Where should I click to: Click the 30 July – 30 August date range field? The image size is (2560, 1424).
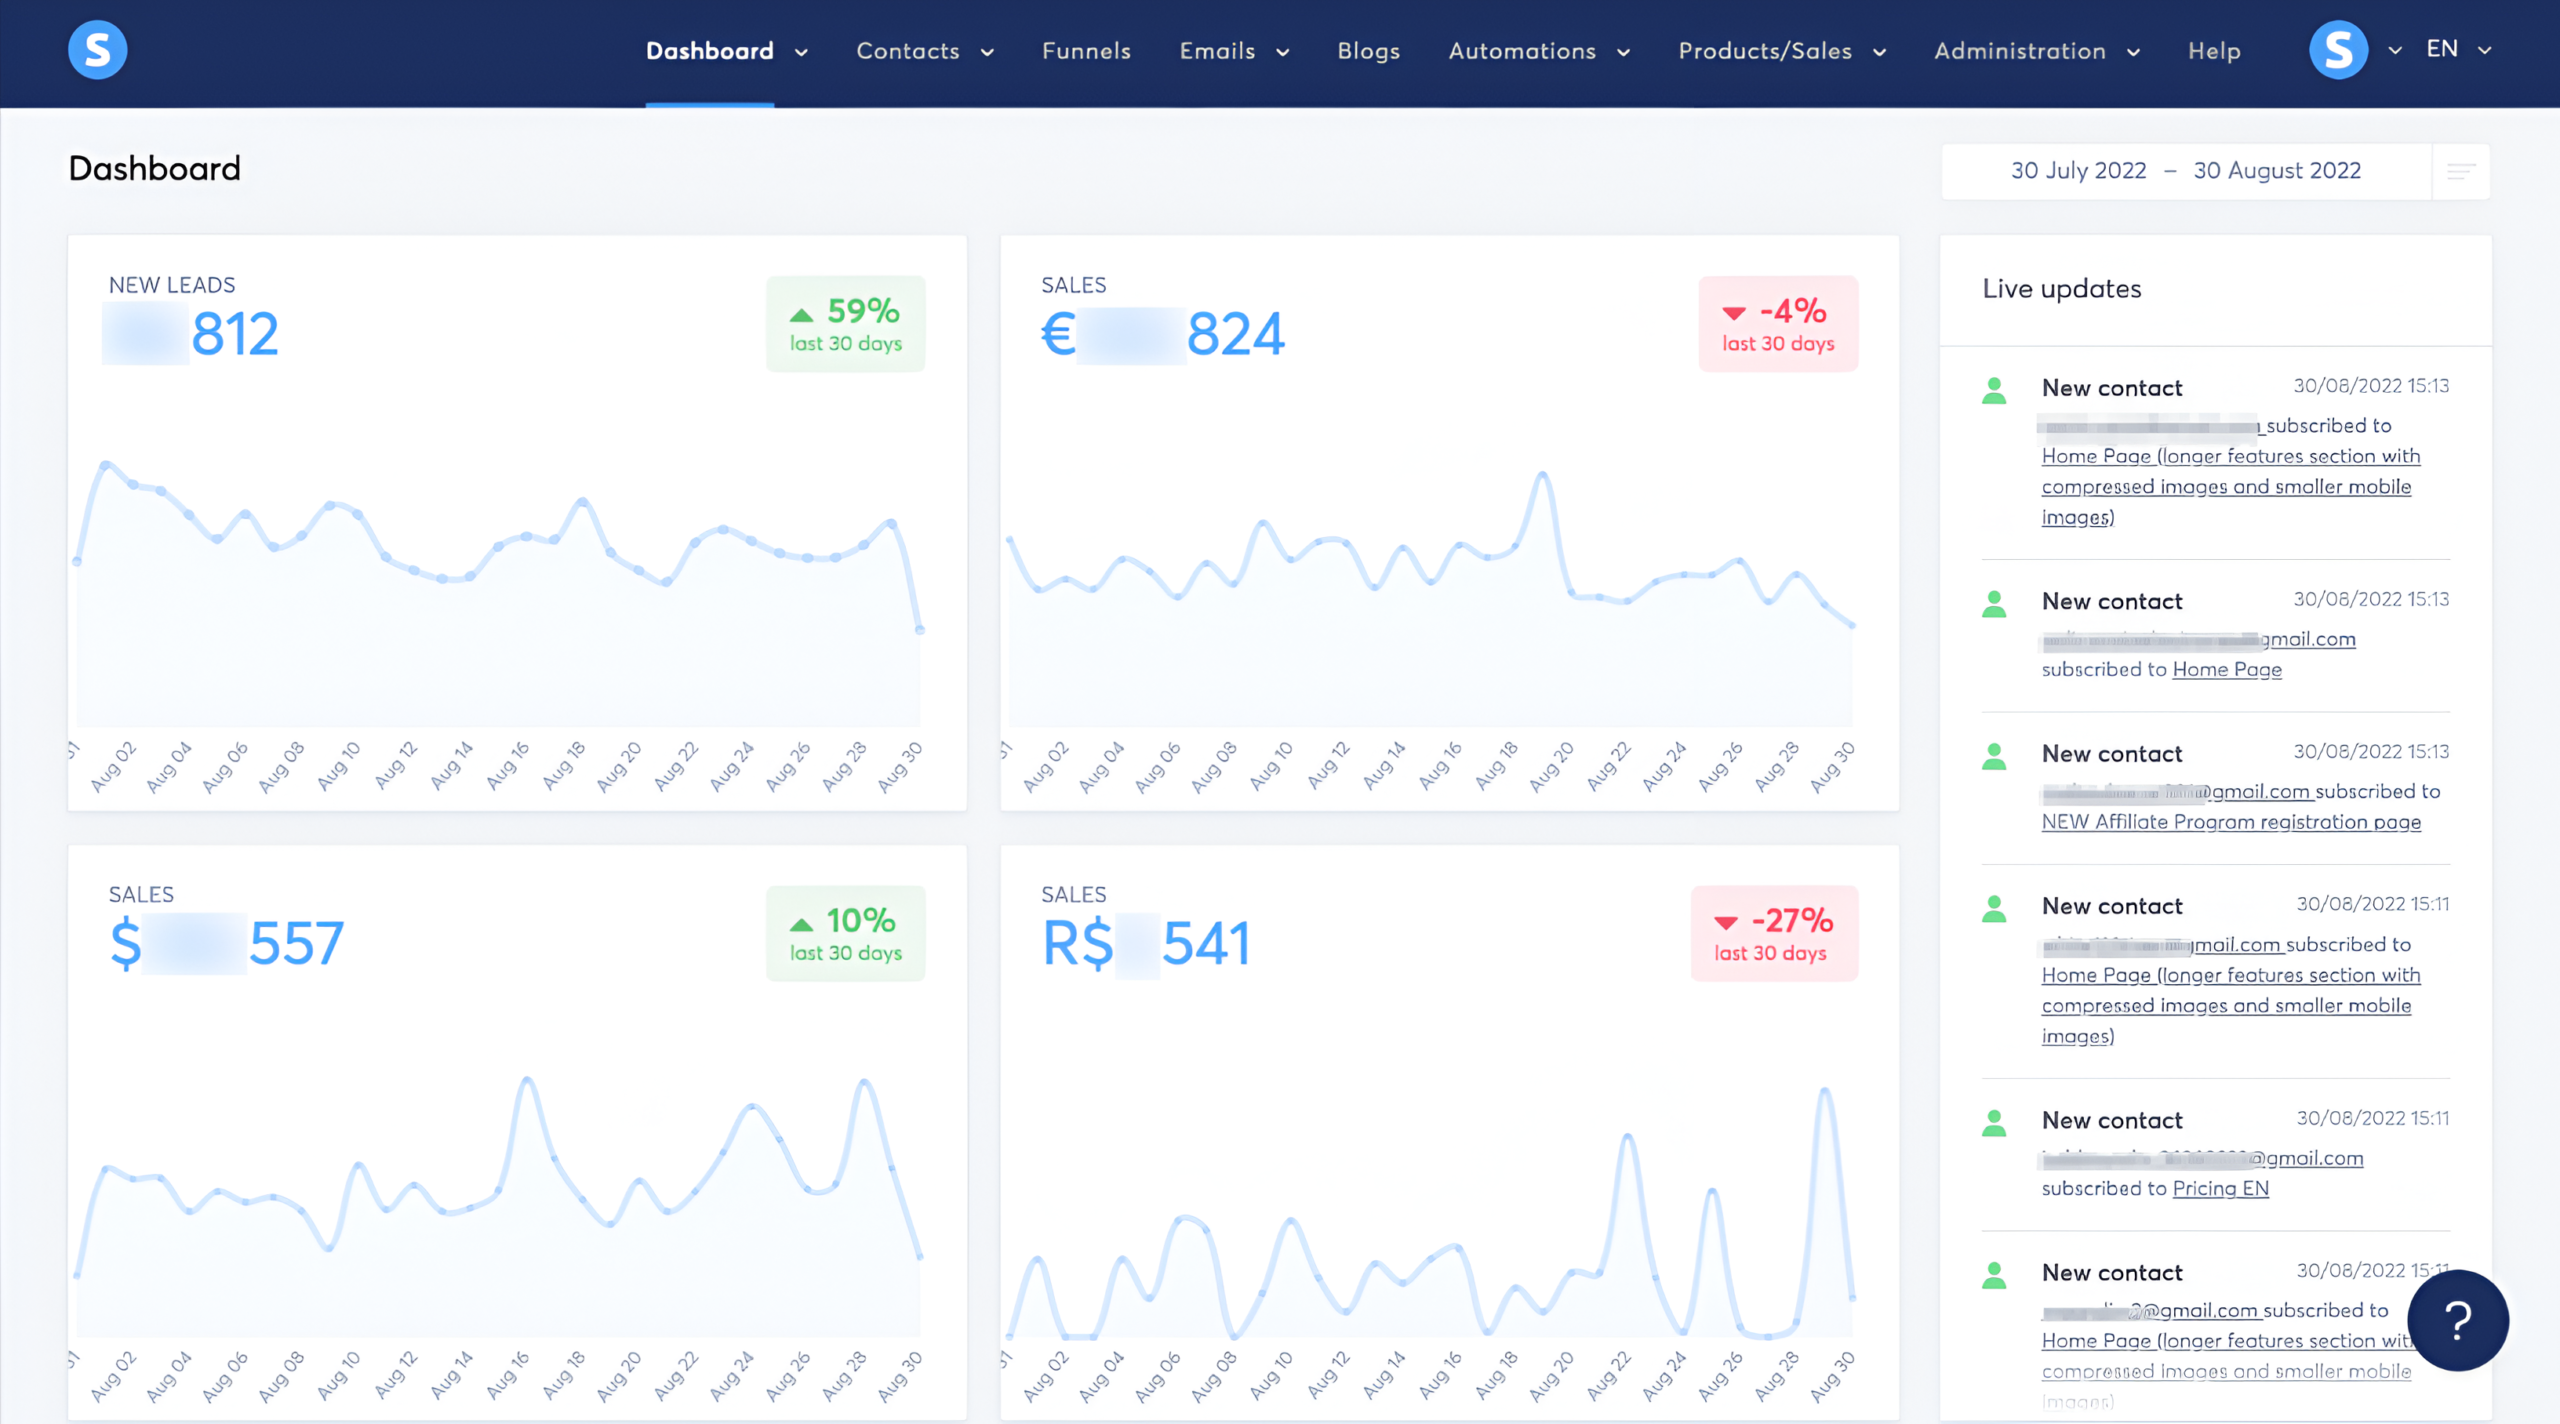pos(2186,170)
